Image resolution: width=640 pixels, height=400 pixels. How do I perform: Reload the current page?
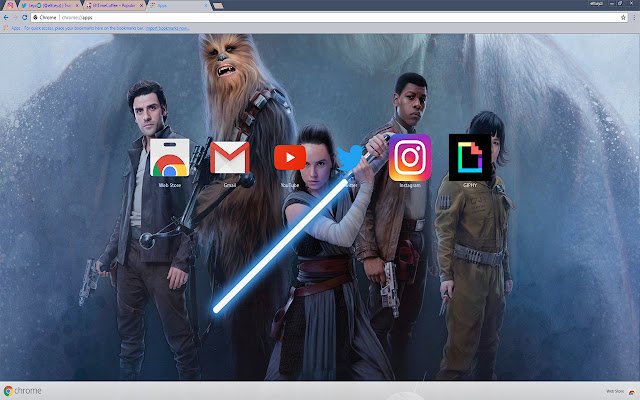pos(24,18)
